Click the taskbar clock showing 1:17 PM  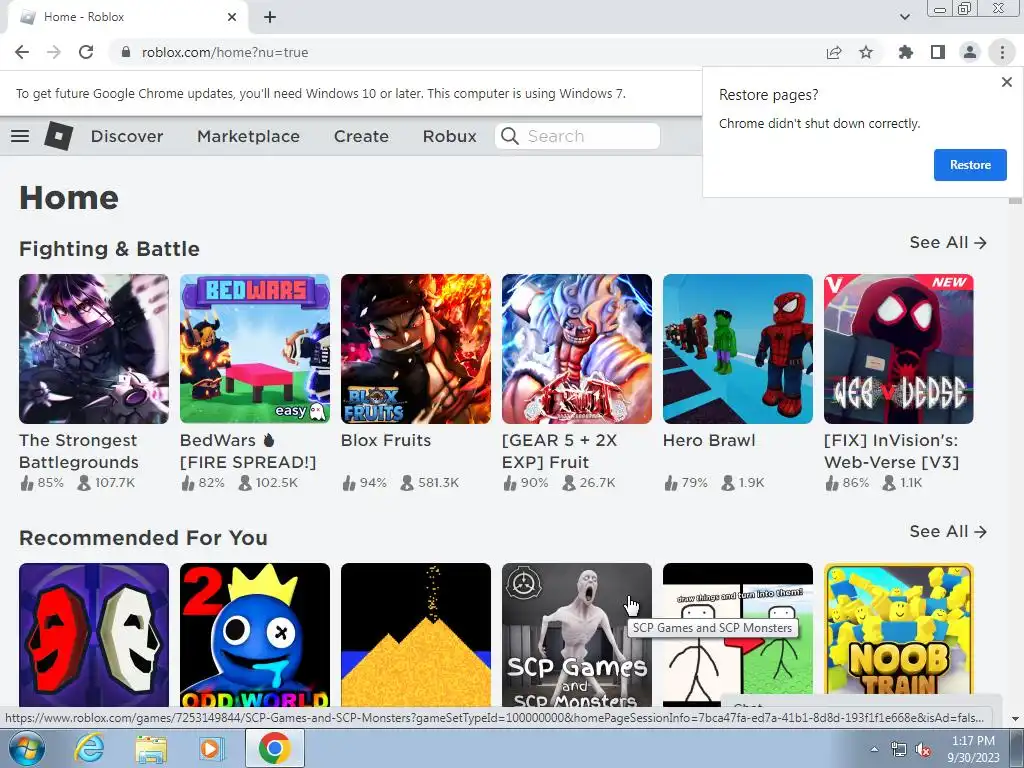pyautogui.click(x=973, y=749)
